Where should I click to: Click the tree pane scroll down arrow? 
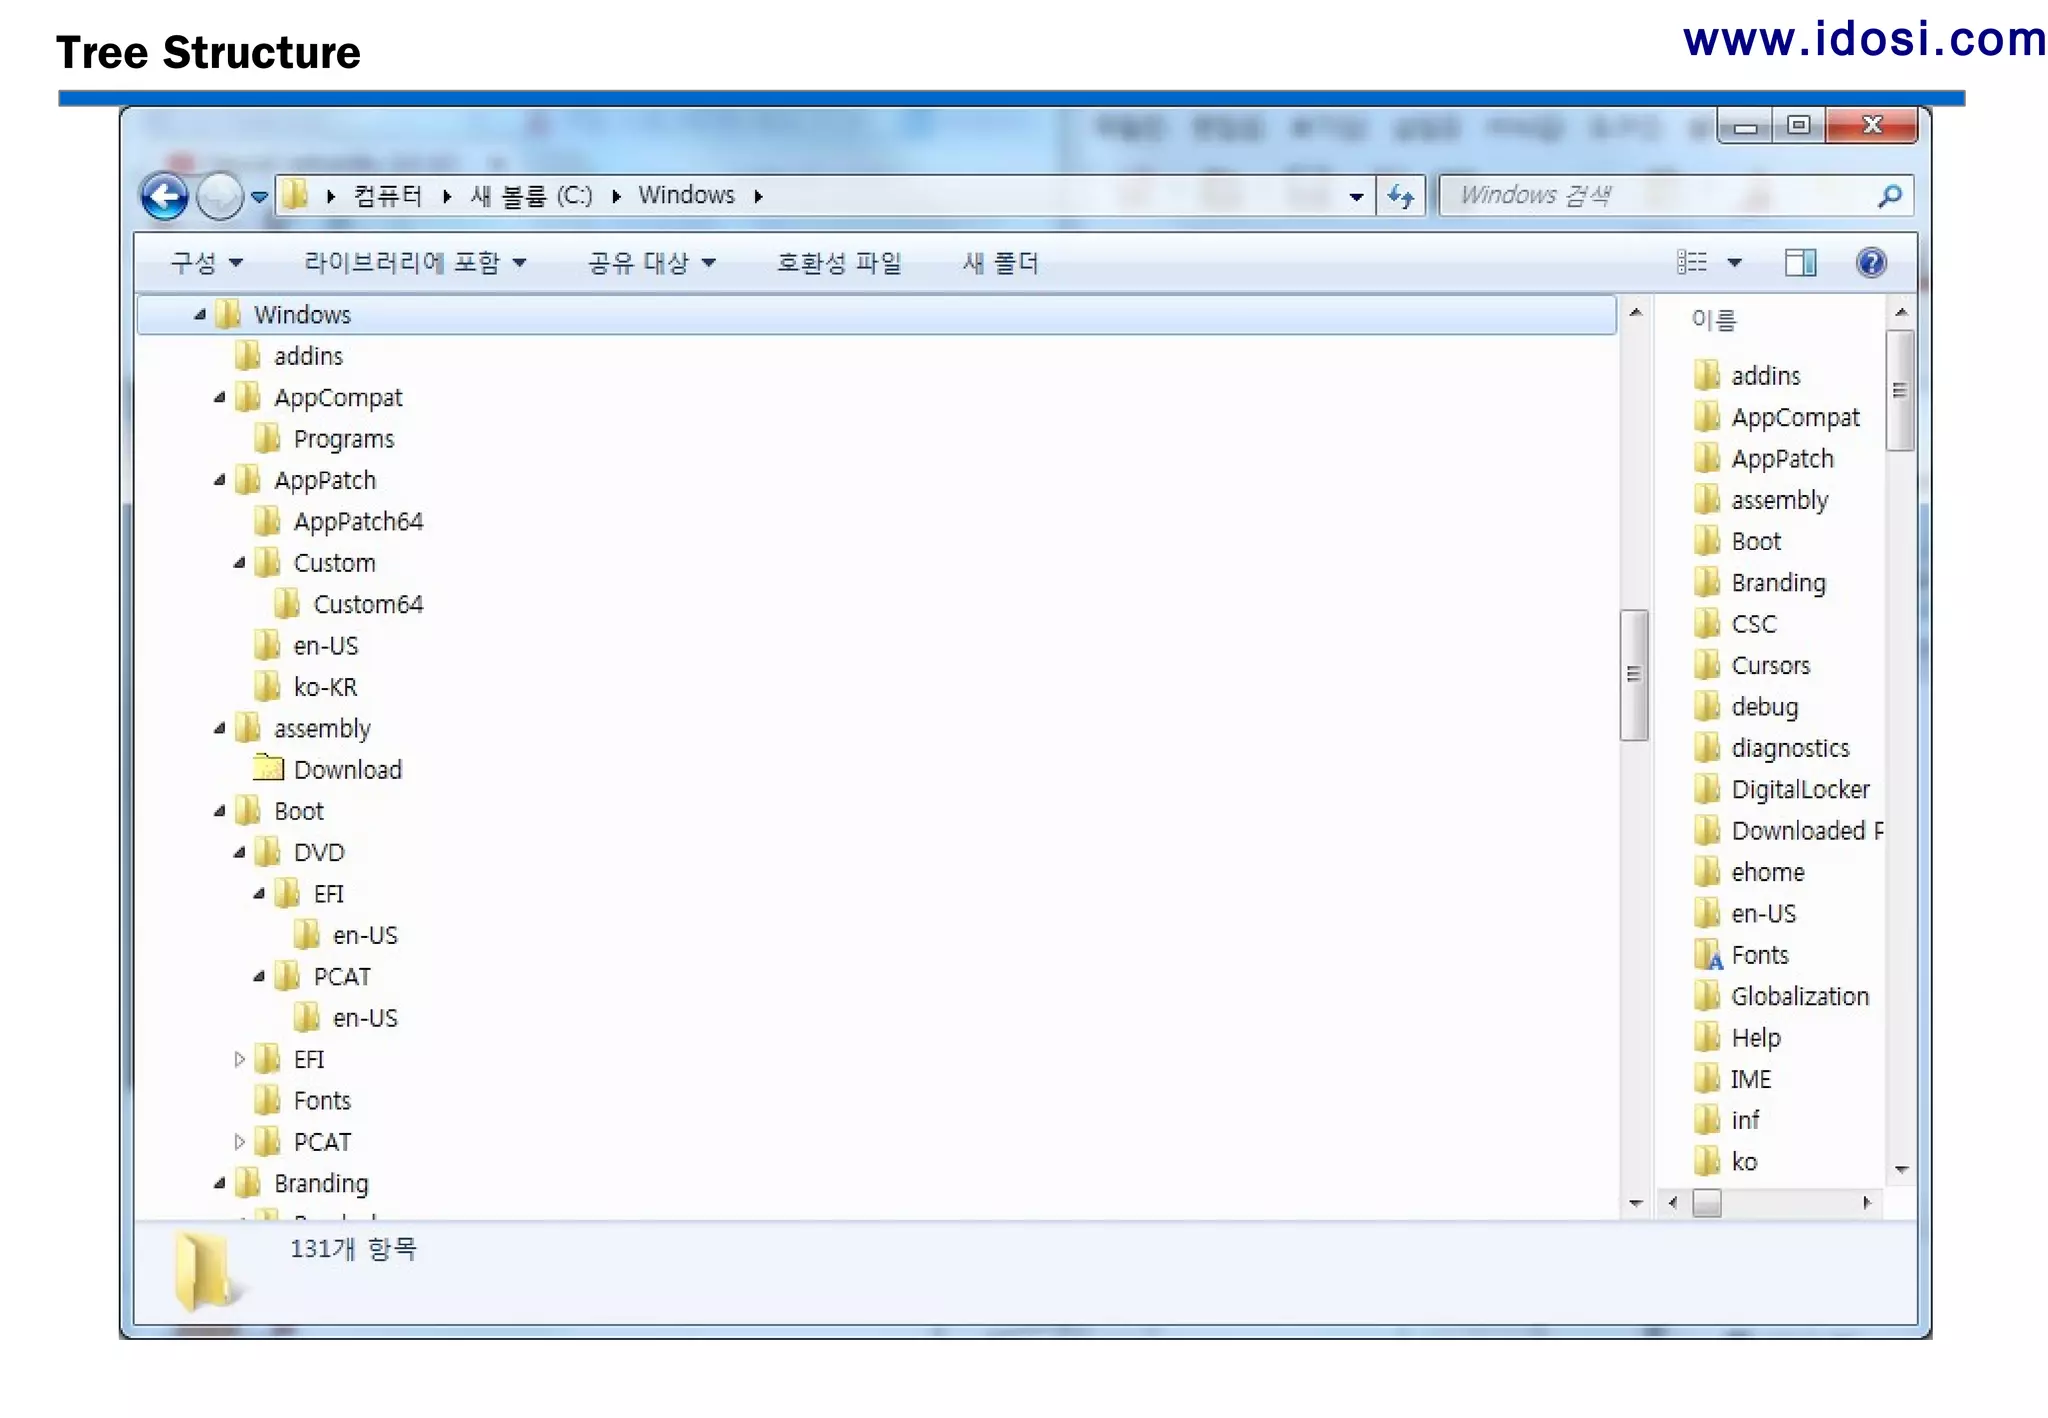click(x=1635, y=1203)
